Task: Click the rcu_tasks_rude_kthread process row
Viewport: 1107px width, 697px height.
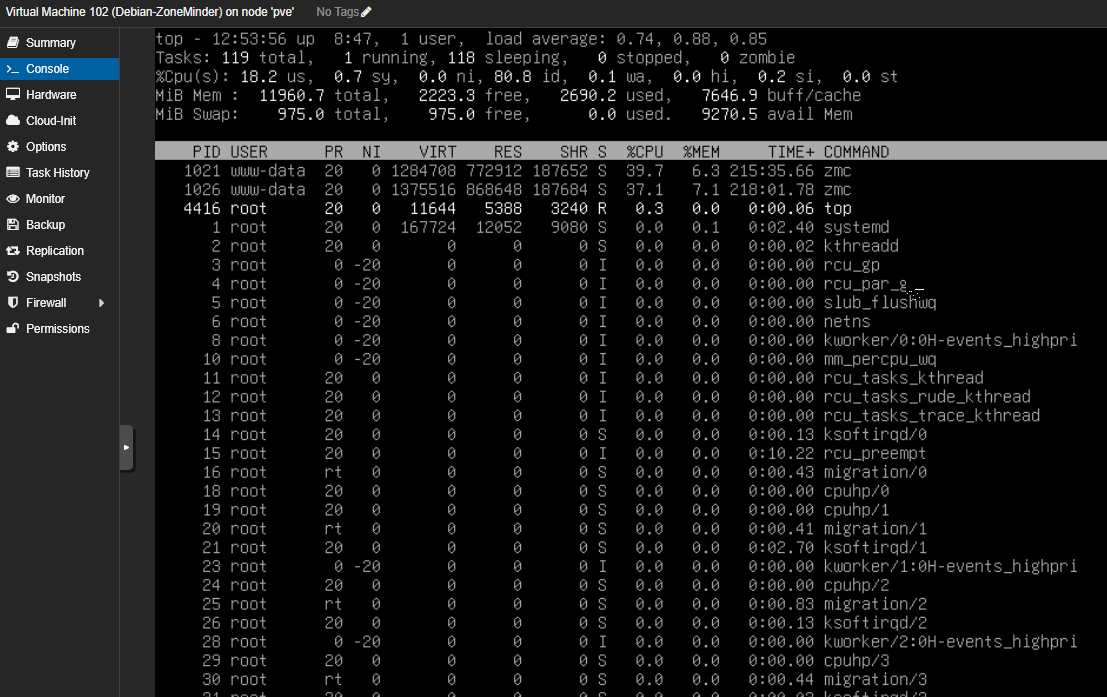Action: [616, 397]
